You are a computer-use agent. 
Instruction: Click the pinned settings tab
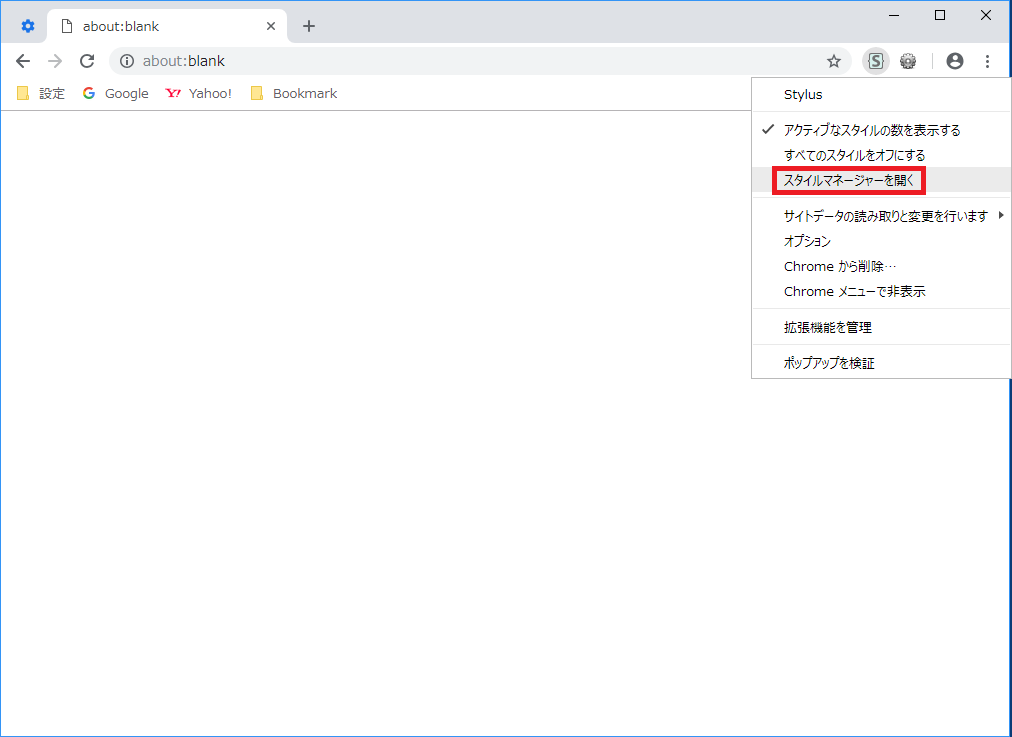[28, 26]
